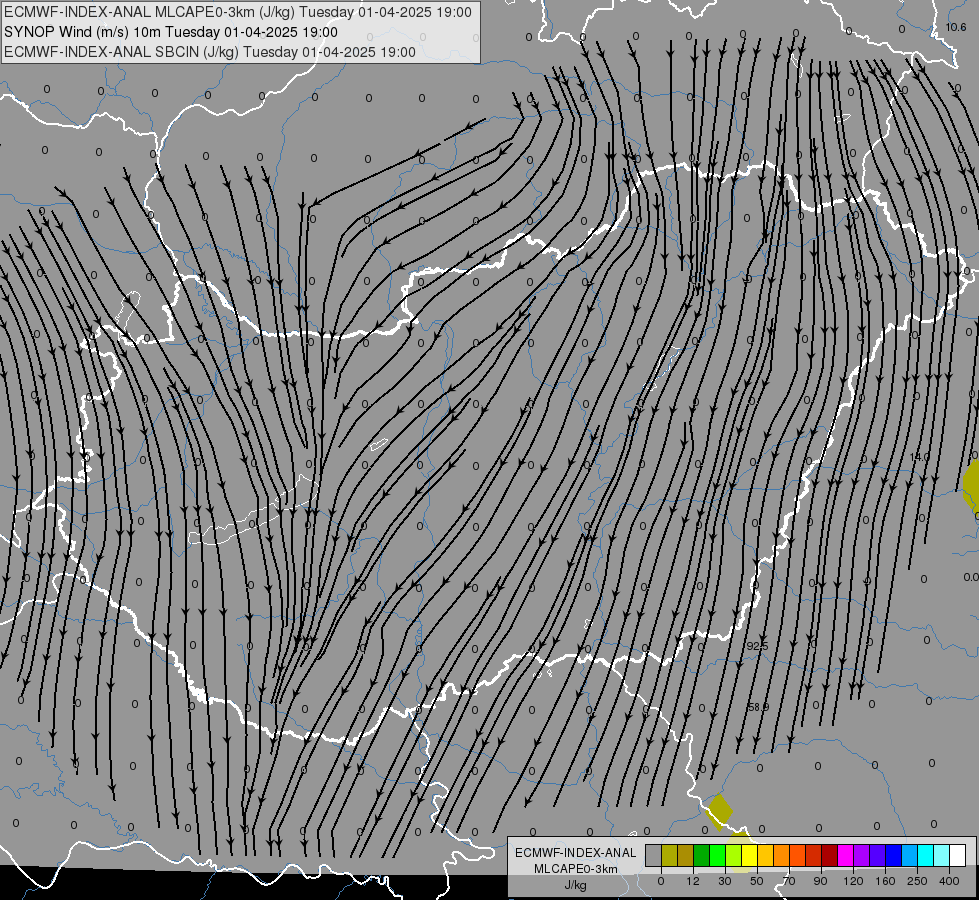
Task: Click the SBCIN header line at top
Action: [x=210, y=52]
